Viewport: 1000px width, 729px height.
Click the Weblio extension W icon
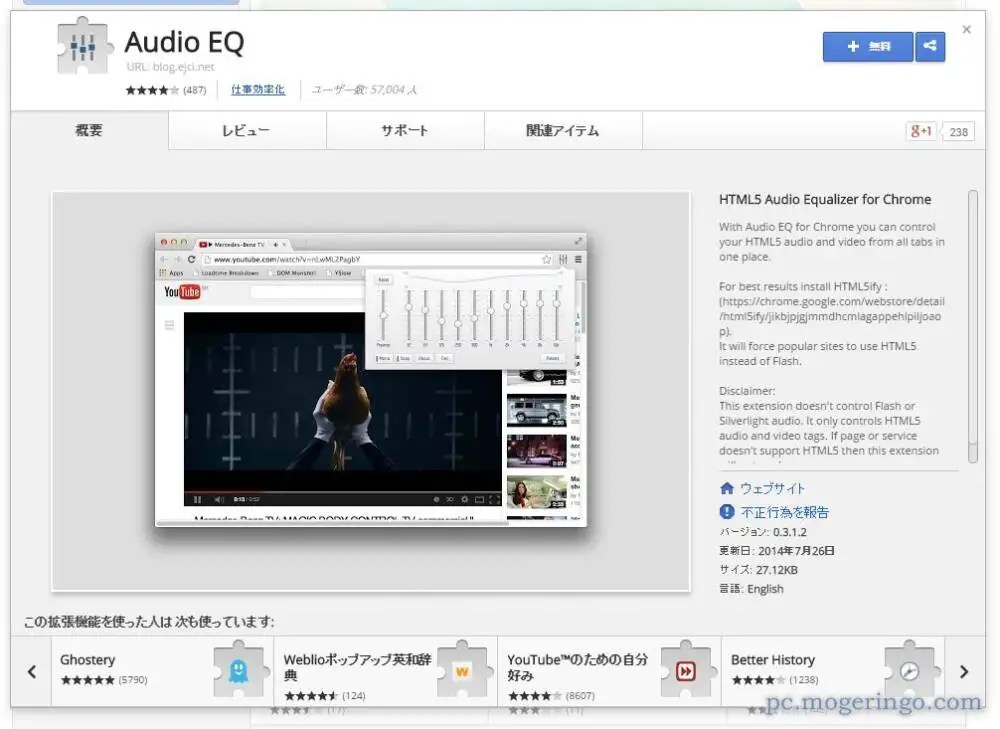[462, 671]
